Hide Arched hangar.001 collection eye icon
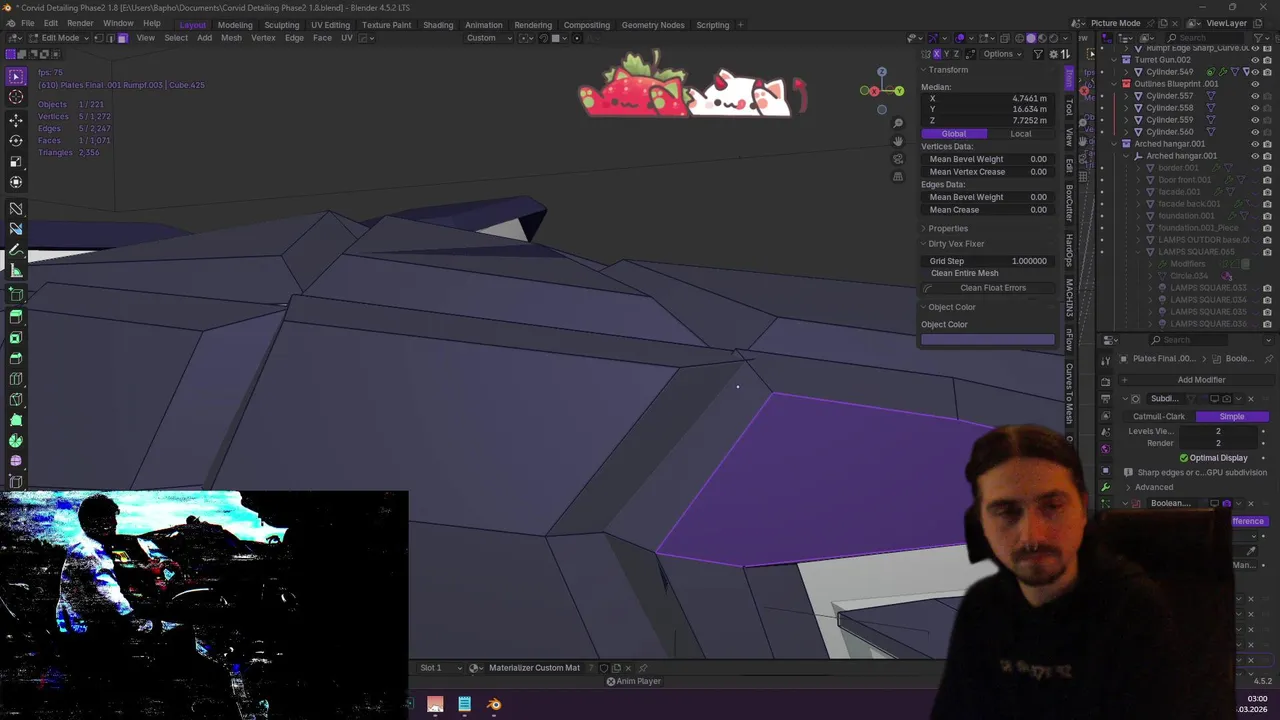The width and height of the screenshot is (1280, 720). [x=1255, y=144]
